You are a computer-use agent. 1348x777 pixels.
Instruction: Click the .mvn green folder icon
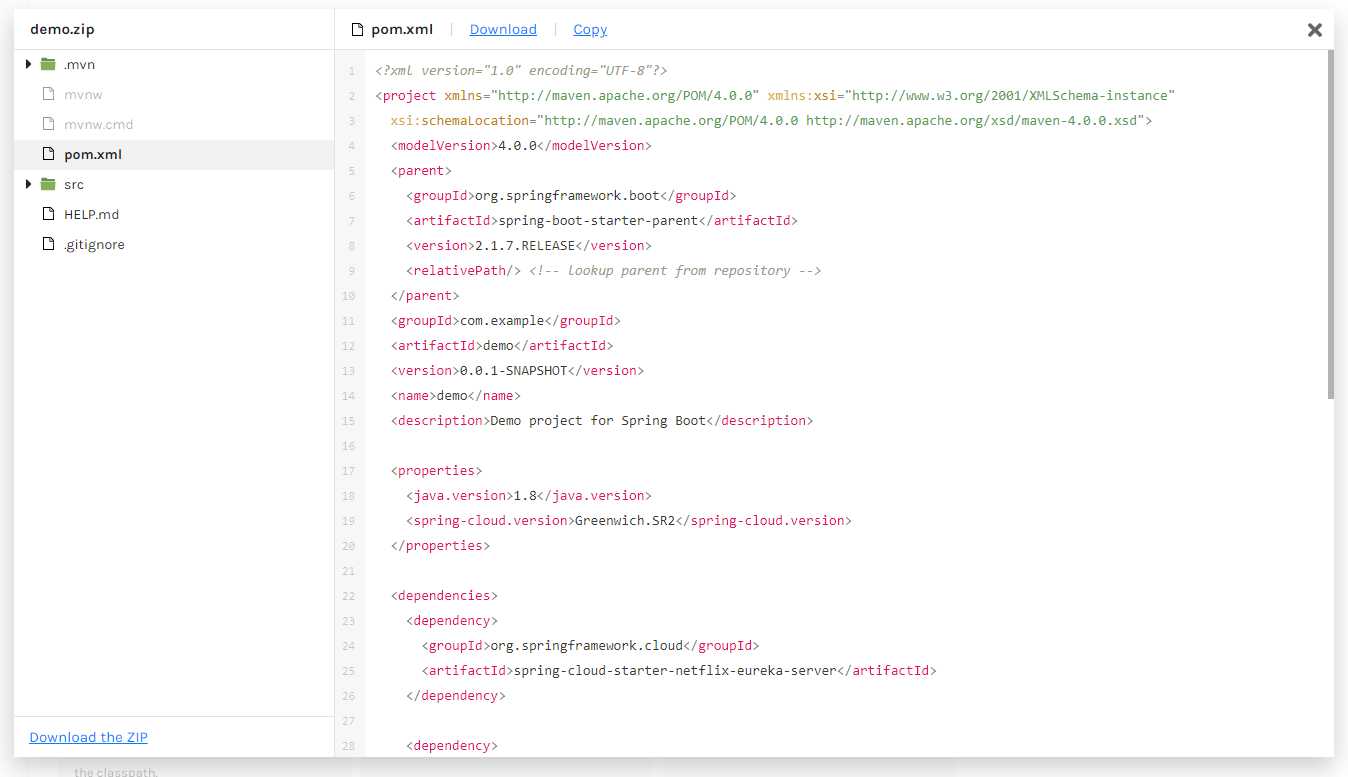(x=48, y=65)
